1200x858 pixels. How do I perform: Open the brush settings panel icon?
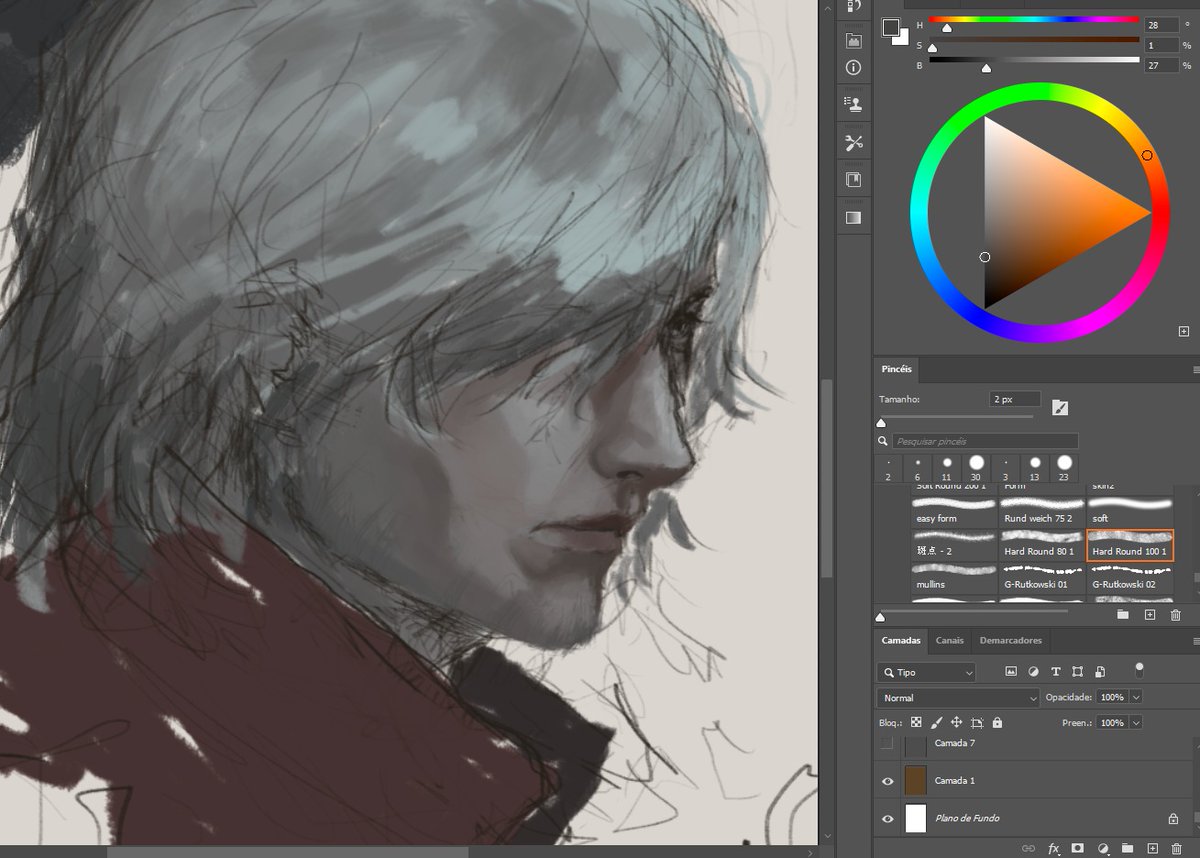tap(1061, 406)
